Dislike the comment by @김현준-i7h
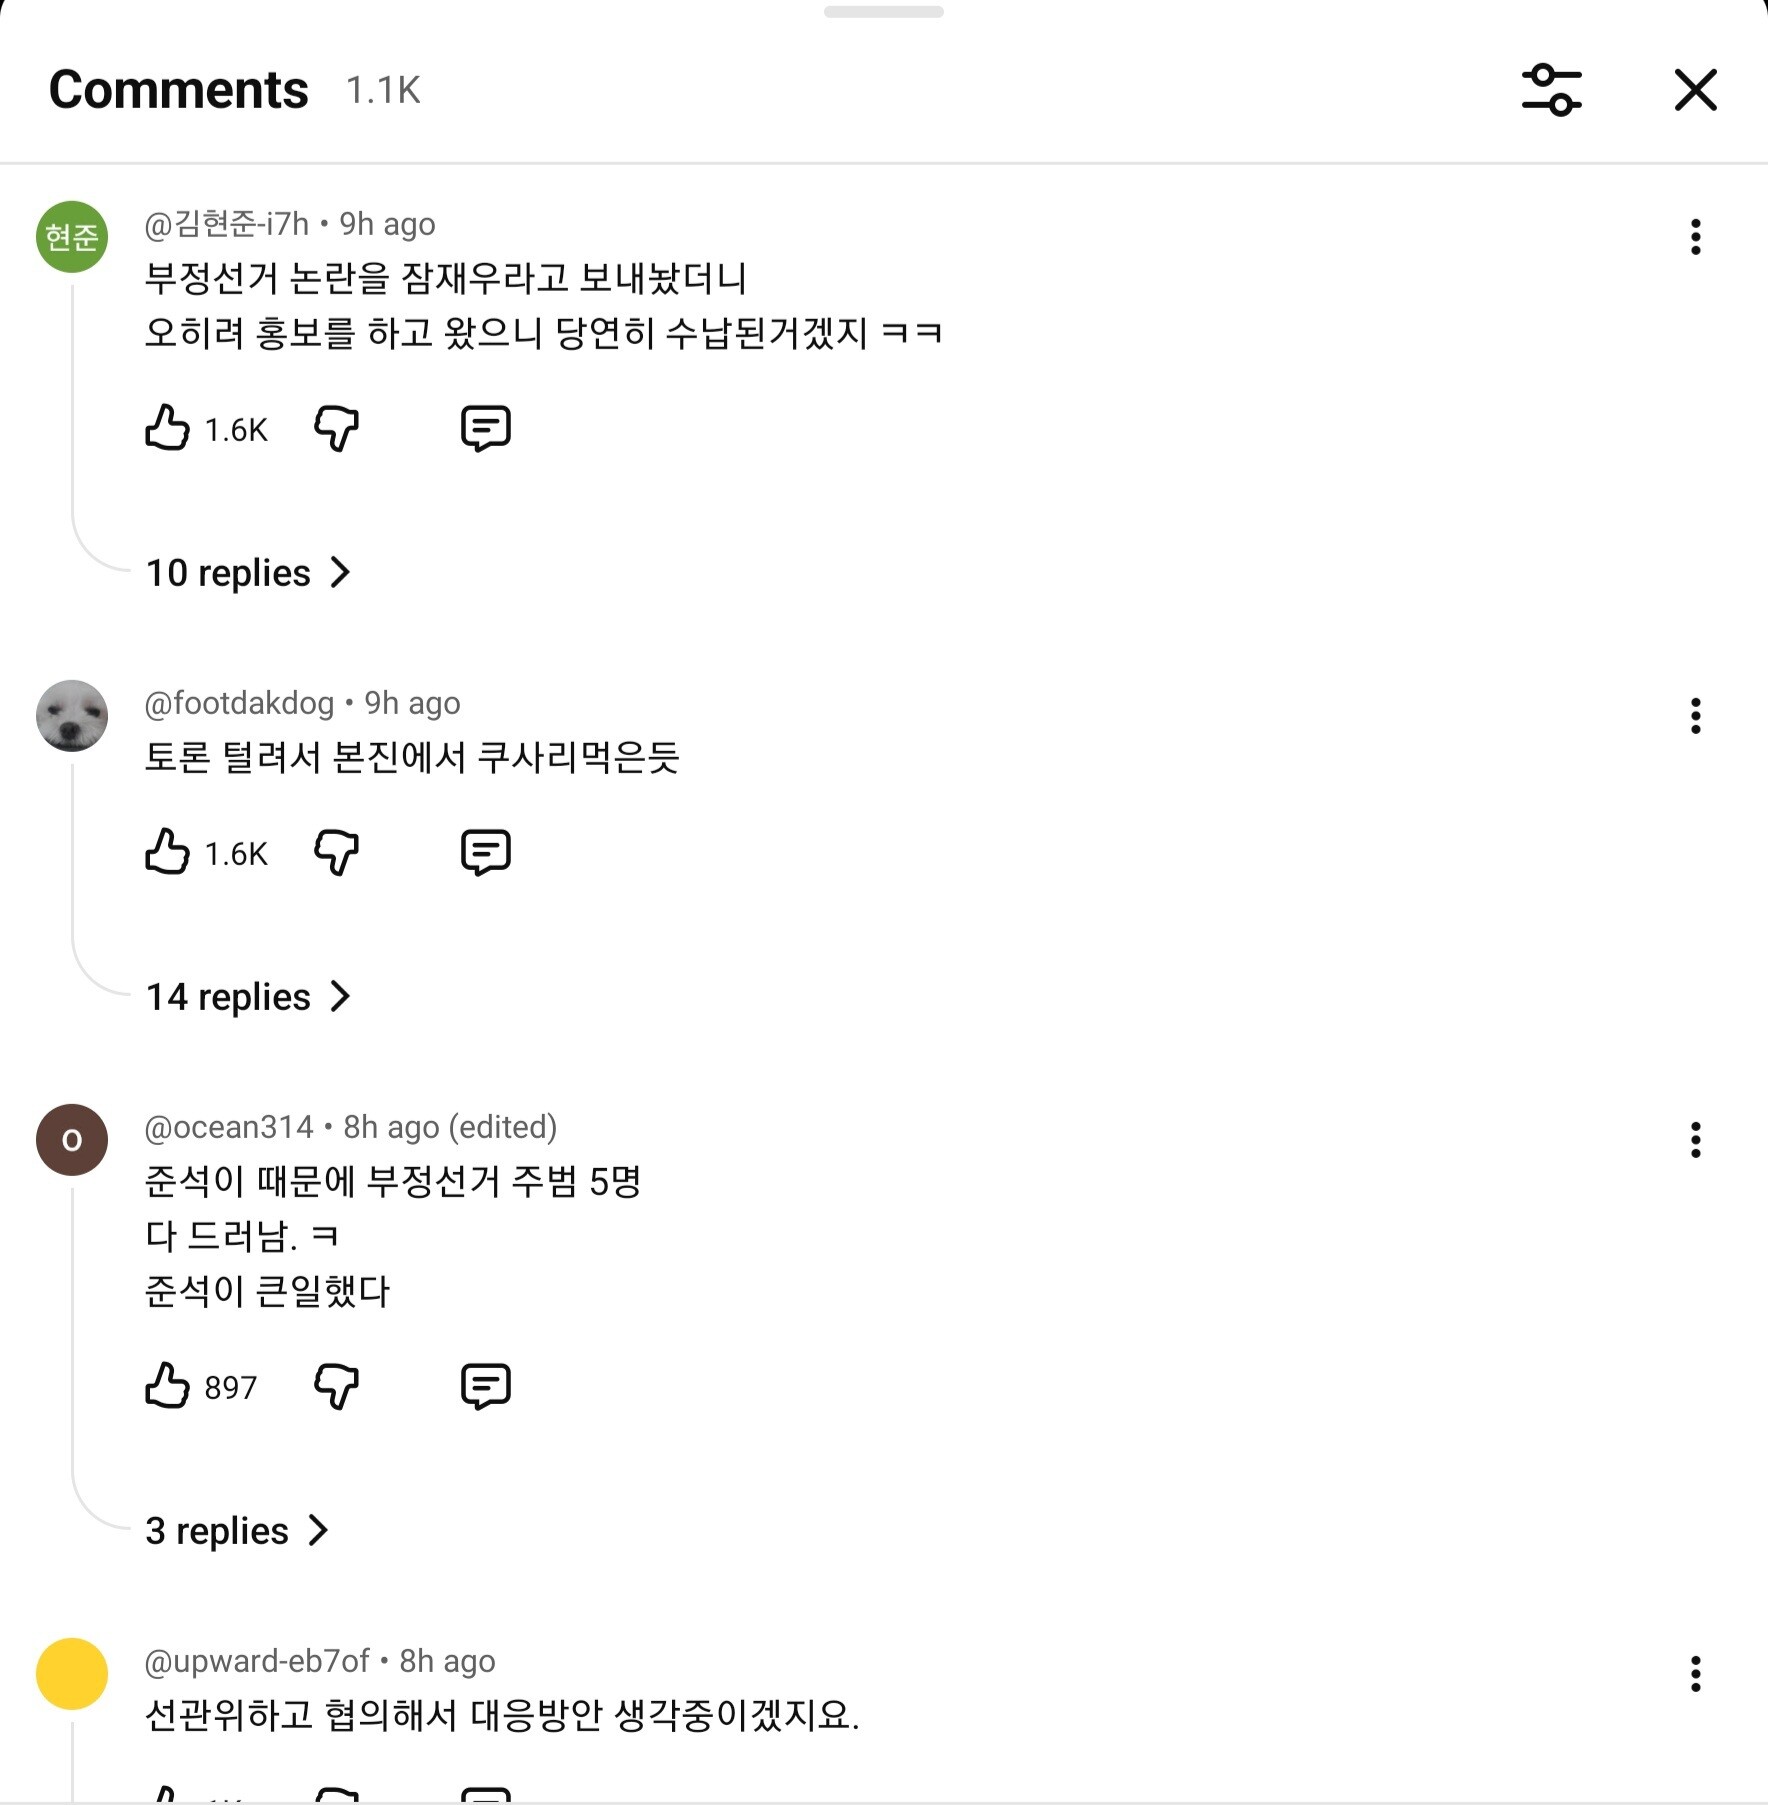The image size is (1768, 1805). (x=336, y=428)
